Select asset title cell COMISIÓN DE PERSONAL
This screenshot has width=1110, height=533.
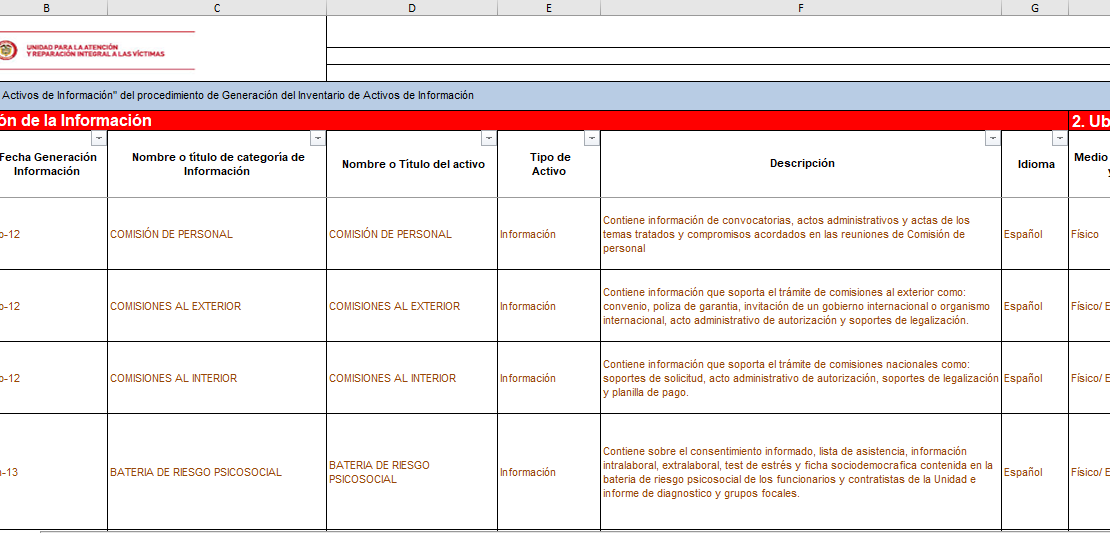[x=412, y=234]
